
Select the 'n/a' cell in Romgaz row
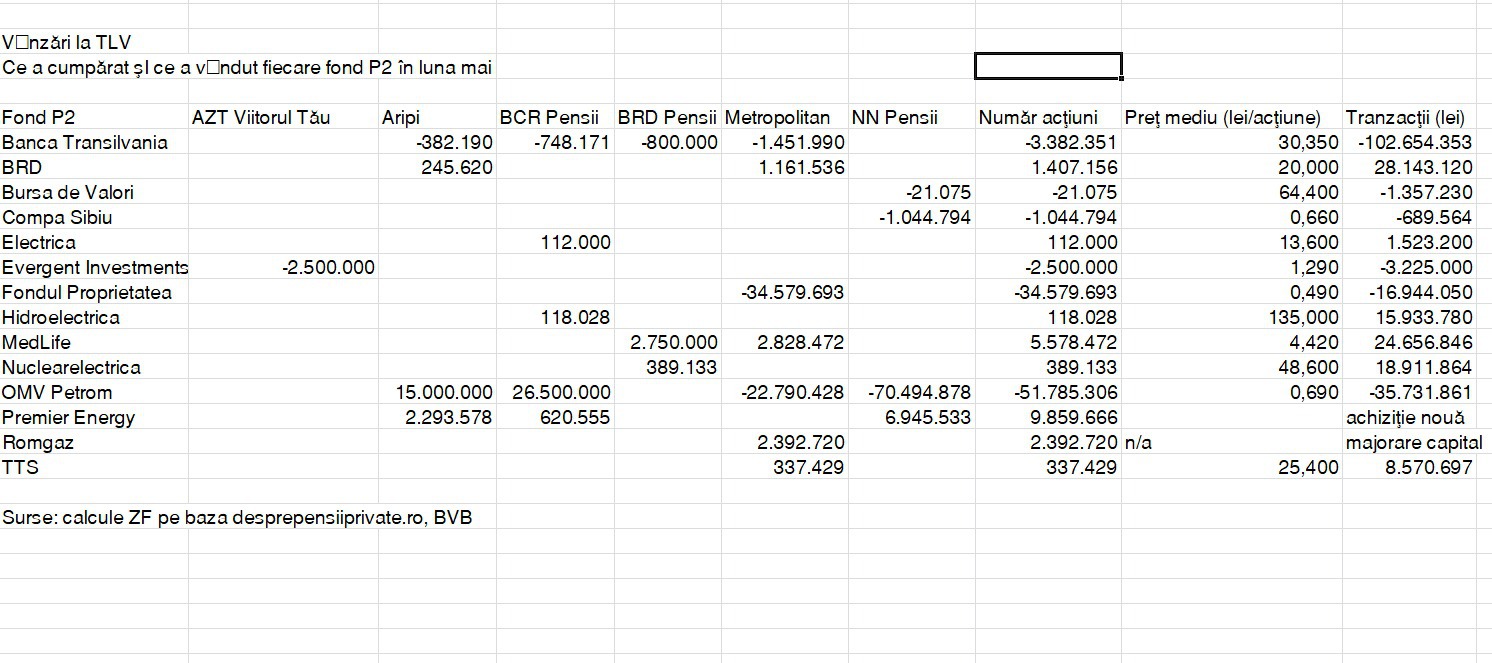[1138, 442]
